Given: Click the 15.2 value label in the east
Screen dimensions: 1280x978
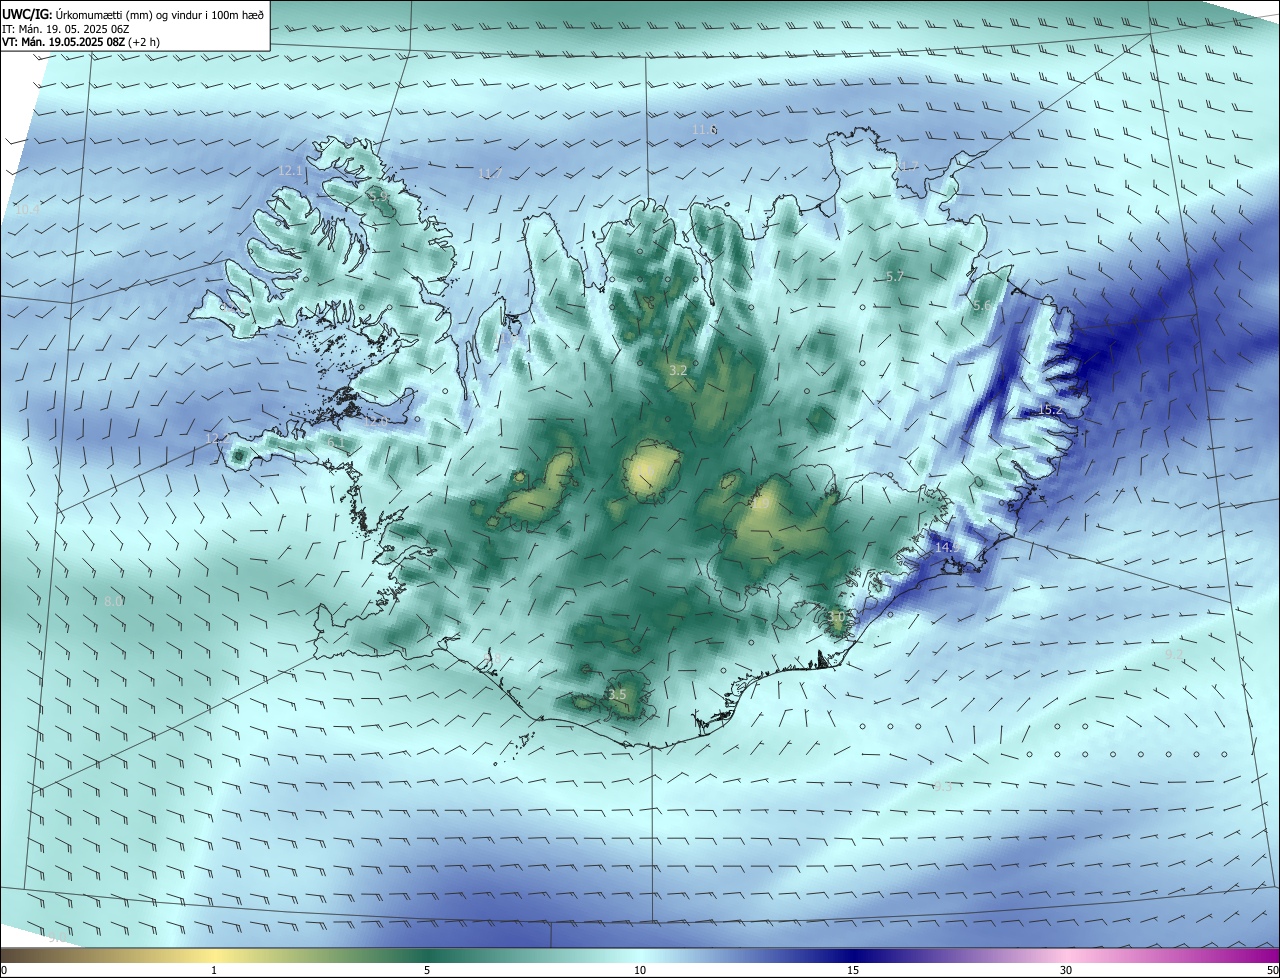Looking at the screenshot, I should tap(1050, 410).
